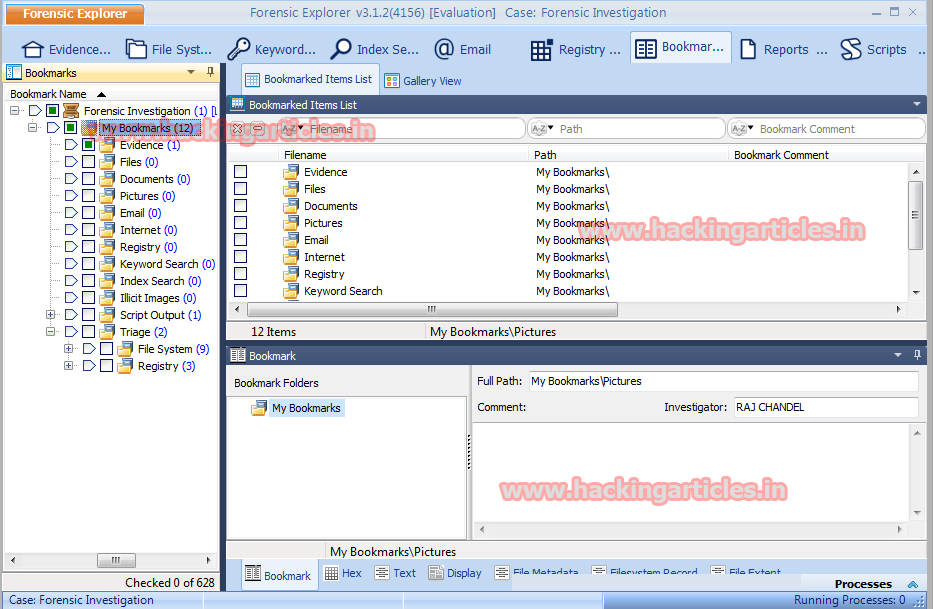Open the Email @ icon
933x609 pixels.
point(444,49)
